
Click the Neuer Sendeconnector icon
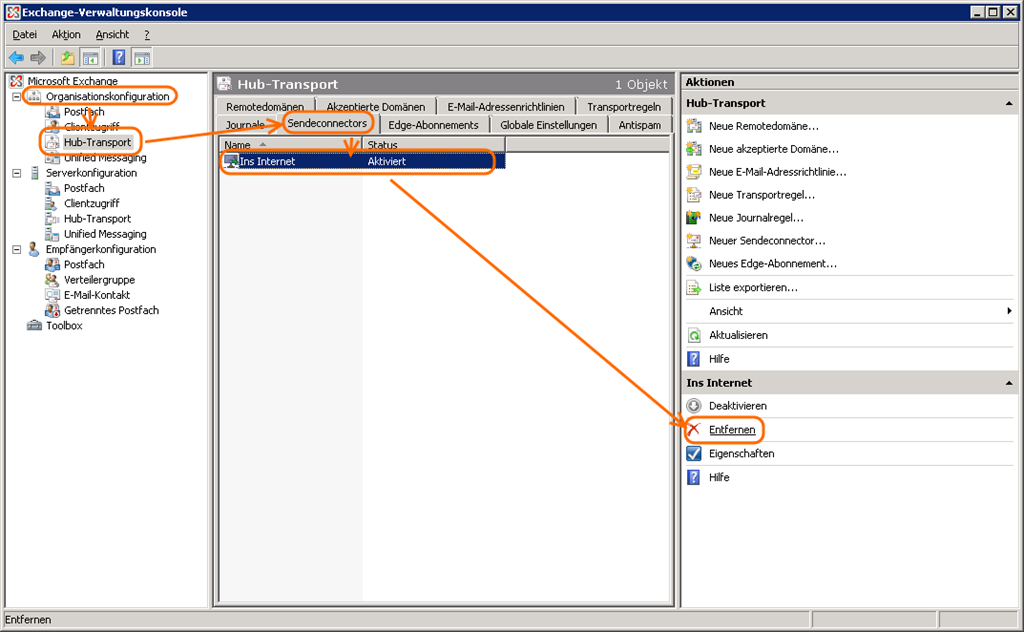pos(694,241)
